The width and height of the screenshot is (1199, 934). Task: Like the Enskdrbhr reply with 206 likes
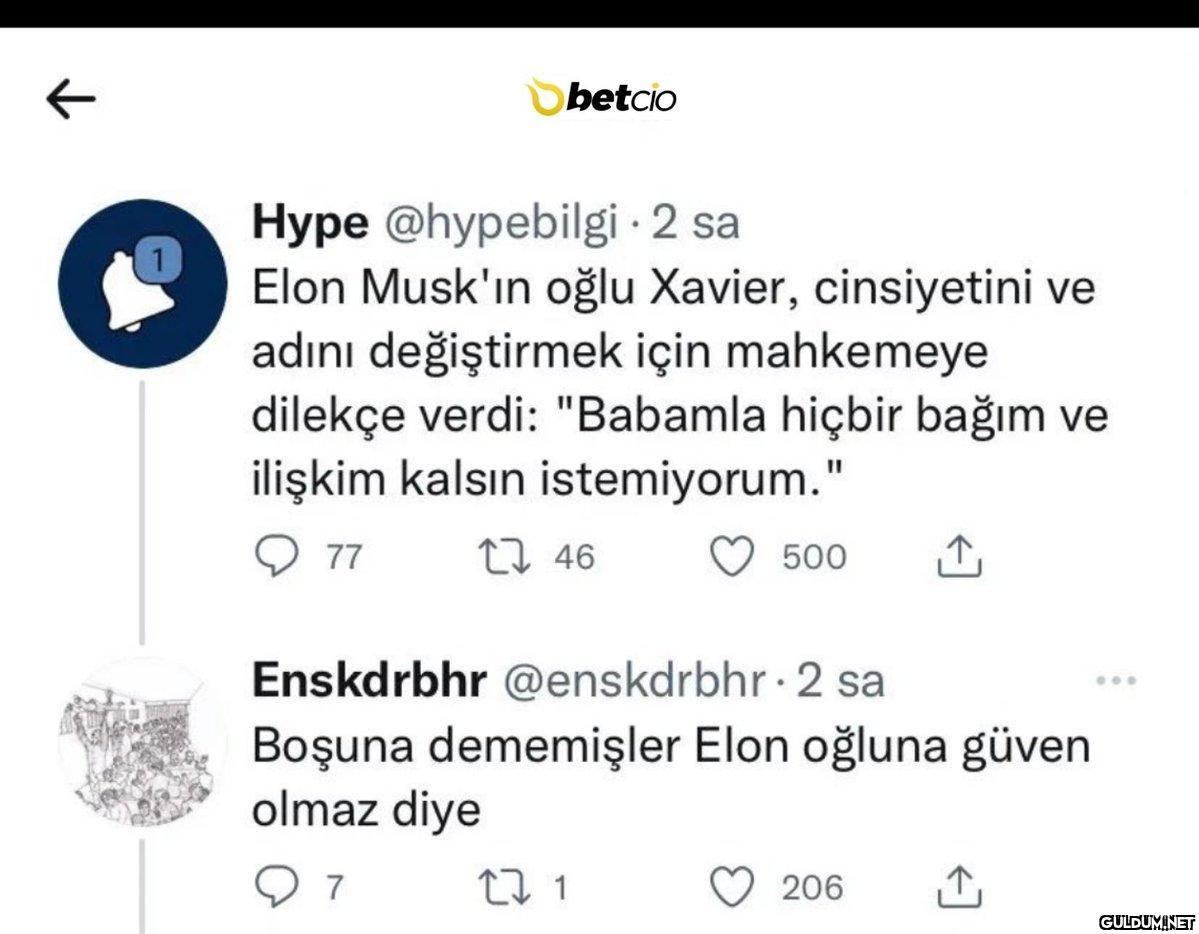click(731, 887)
